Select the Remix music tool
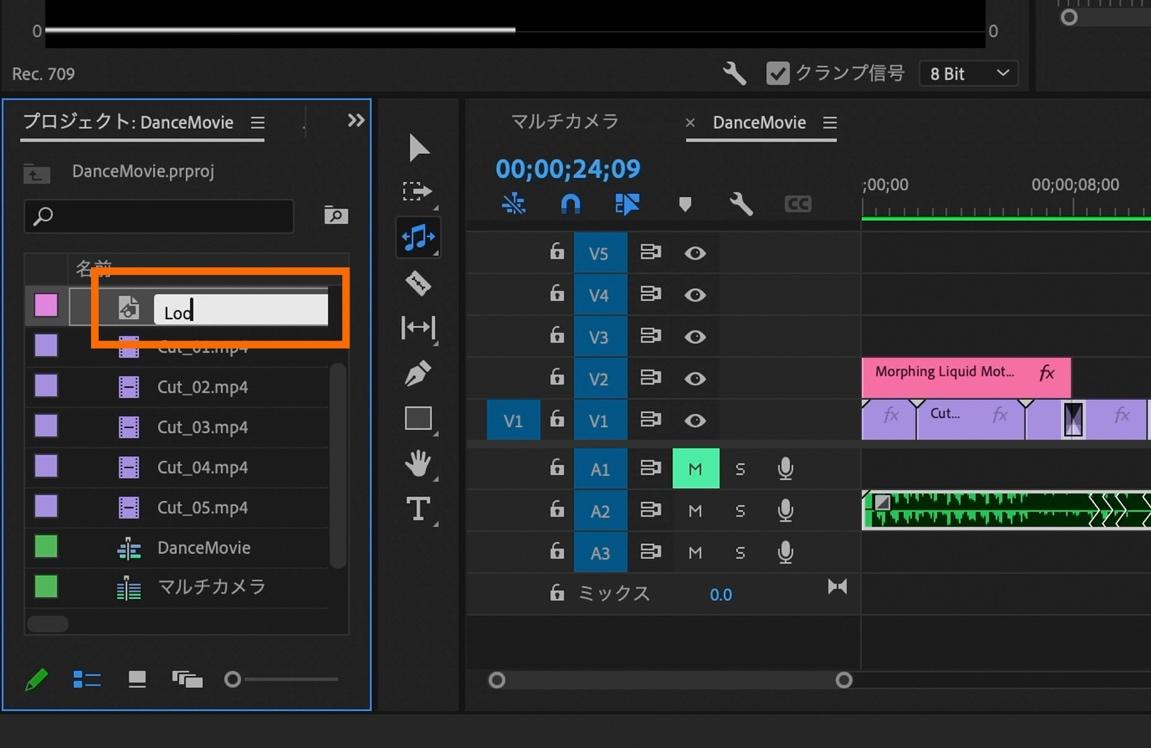Image resolution: width=1151 pixels, height=748 pixels. pos(418,238)
